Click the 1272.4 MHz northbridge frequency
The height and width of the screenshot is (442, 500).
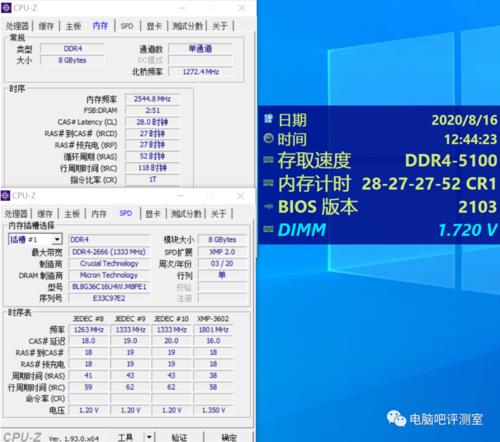[200, 72]
